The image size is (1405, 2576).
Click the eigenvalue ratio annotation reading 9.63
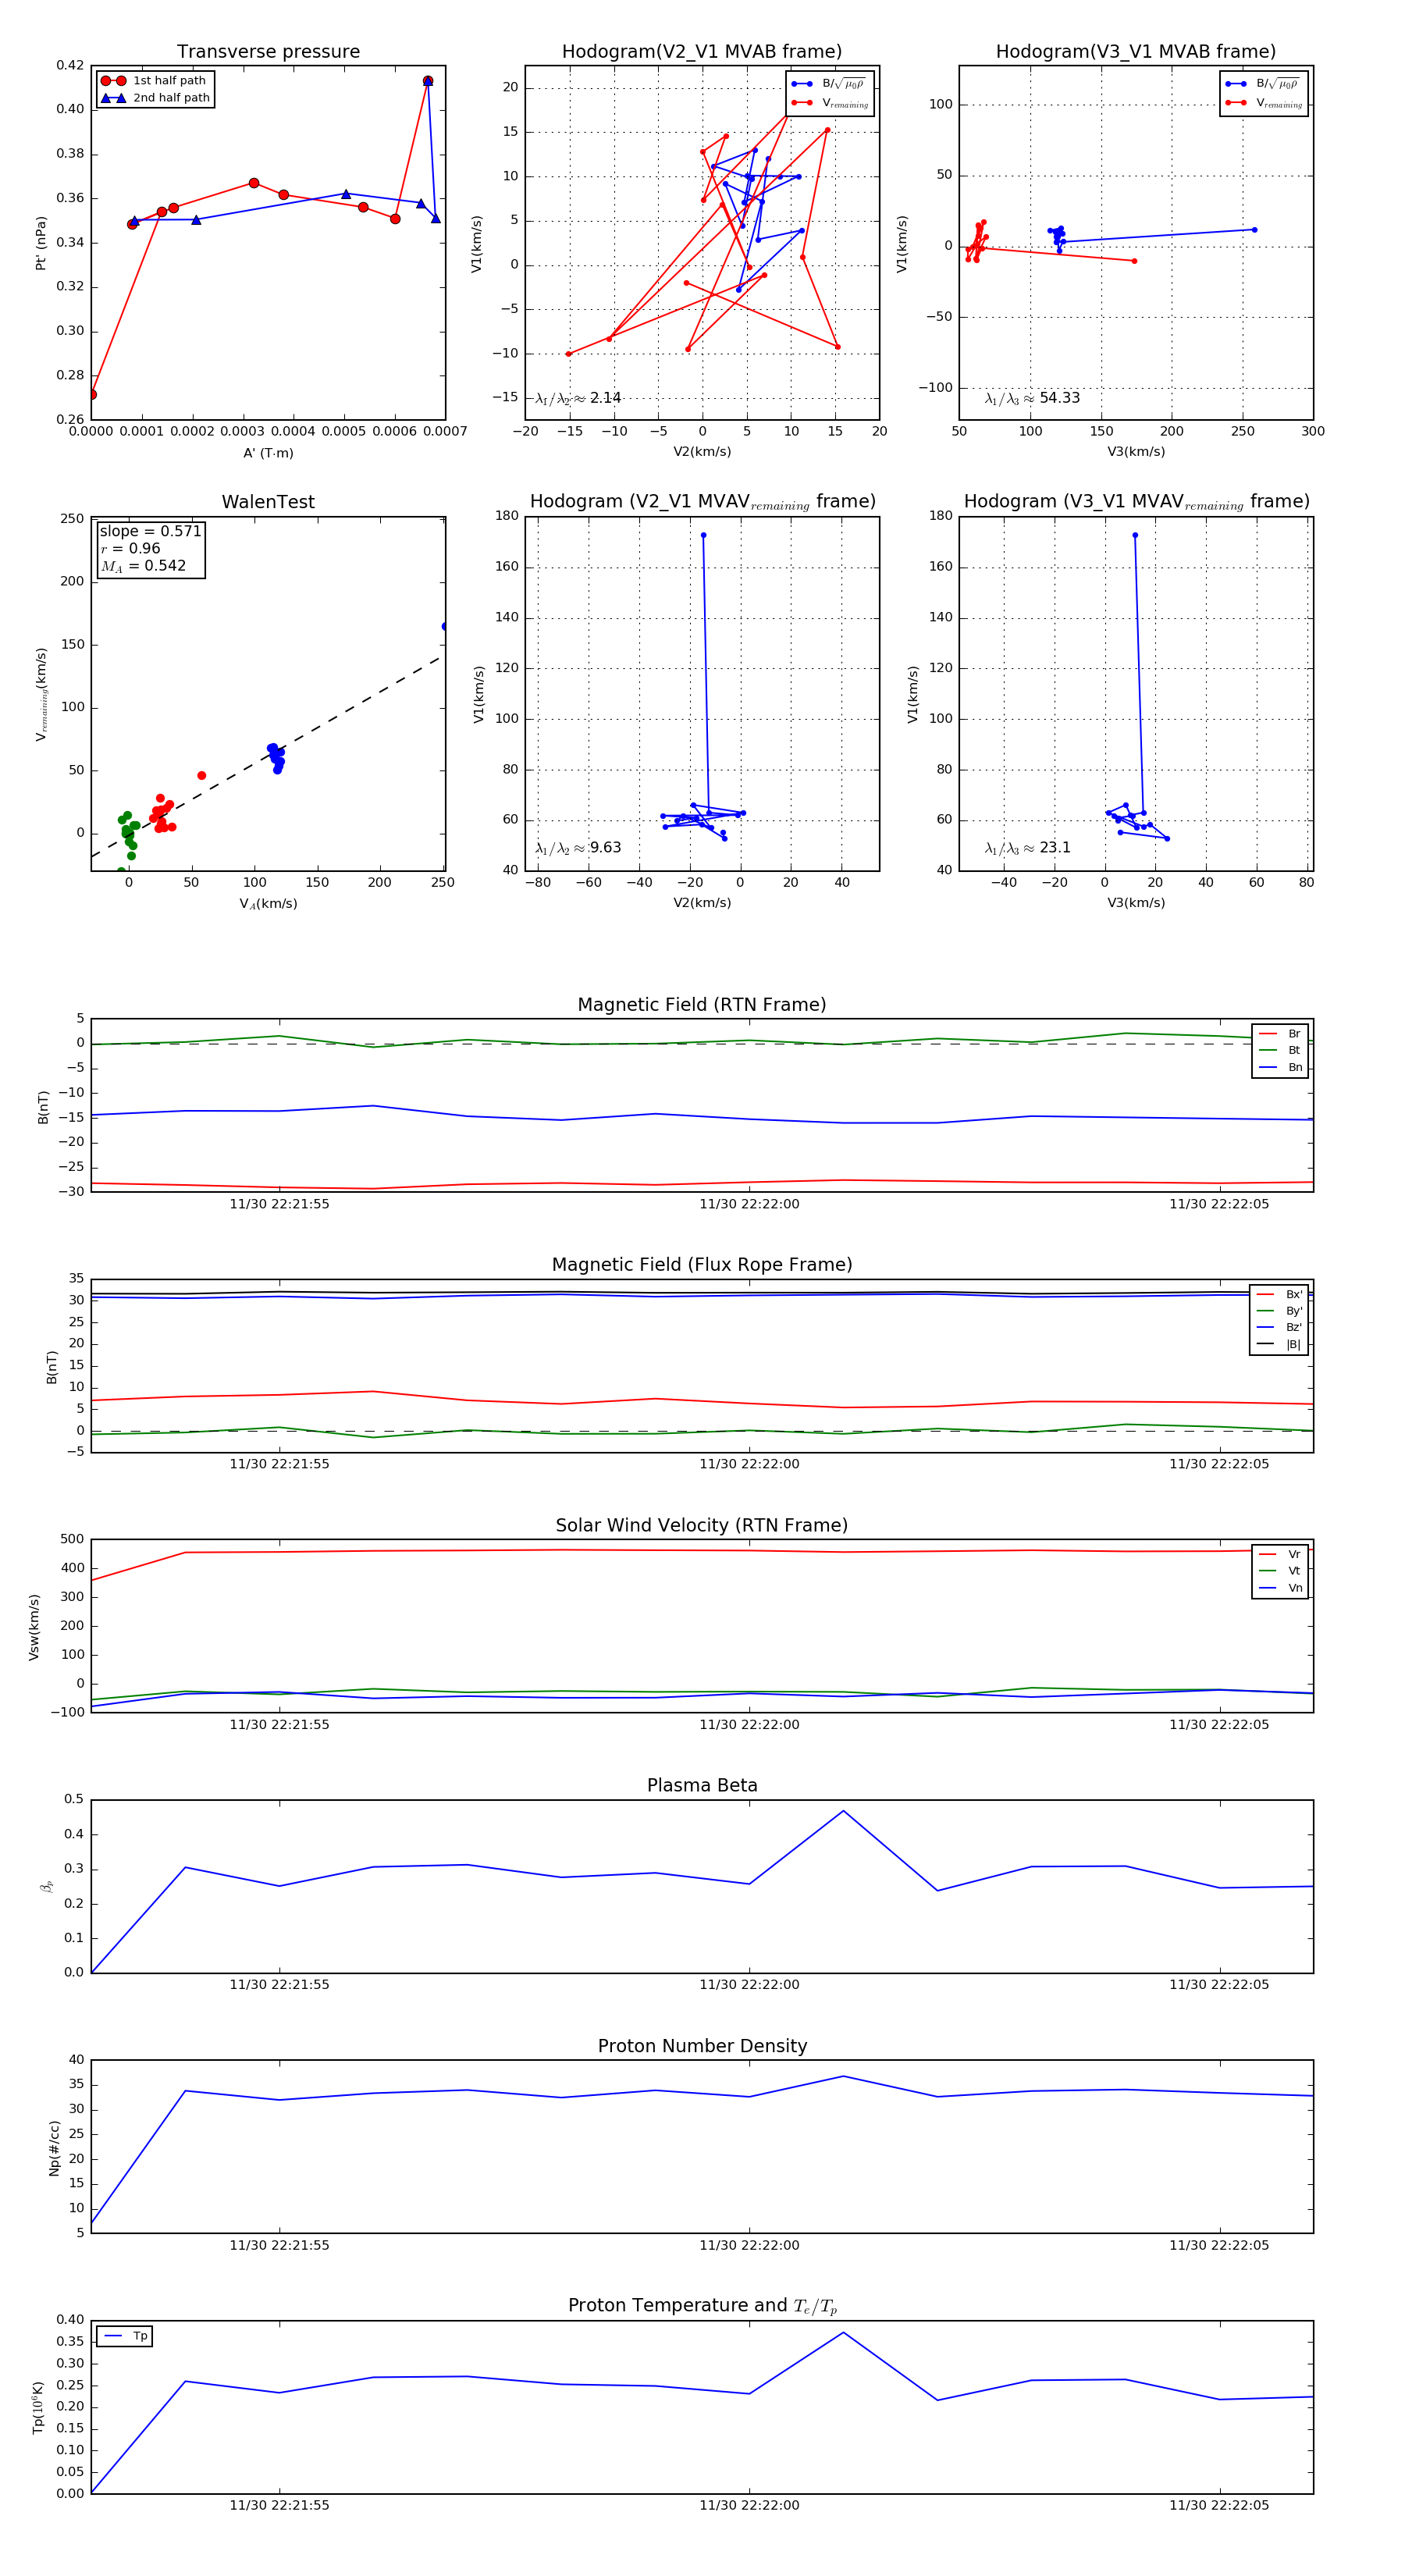[x=578, y=848]
